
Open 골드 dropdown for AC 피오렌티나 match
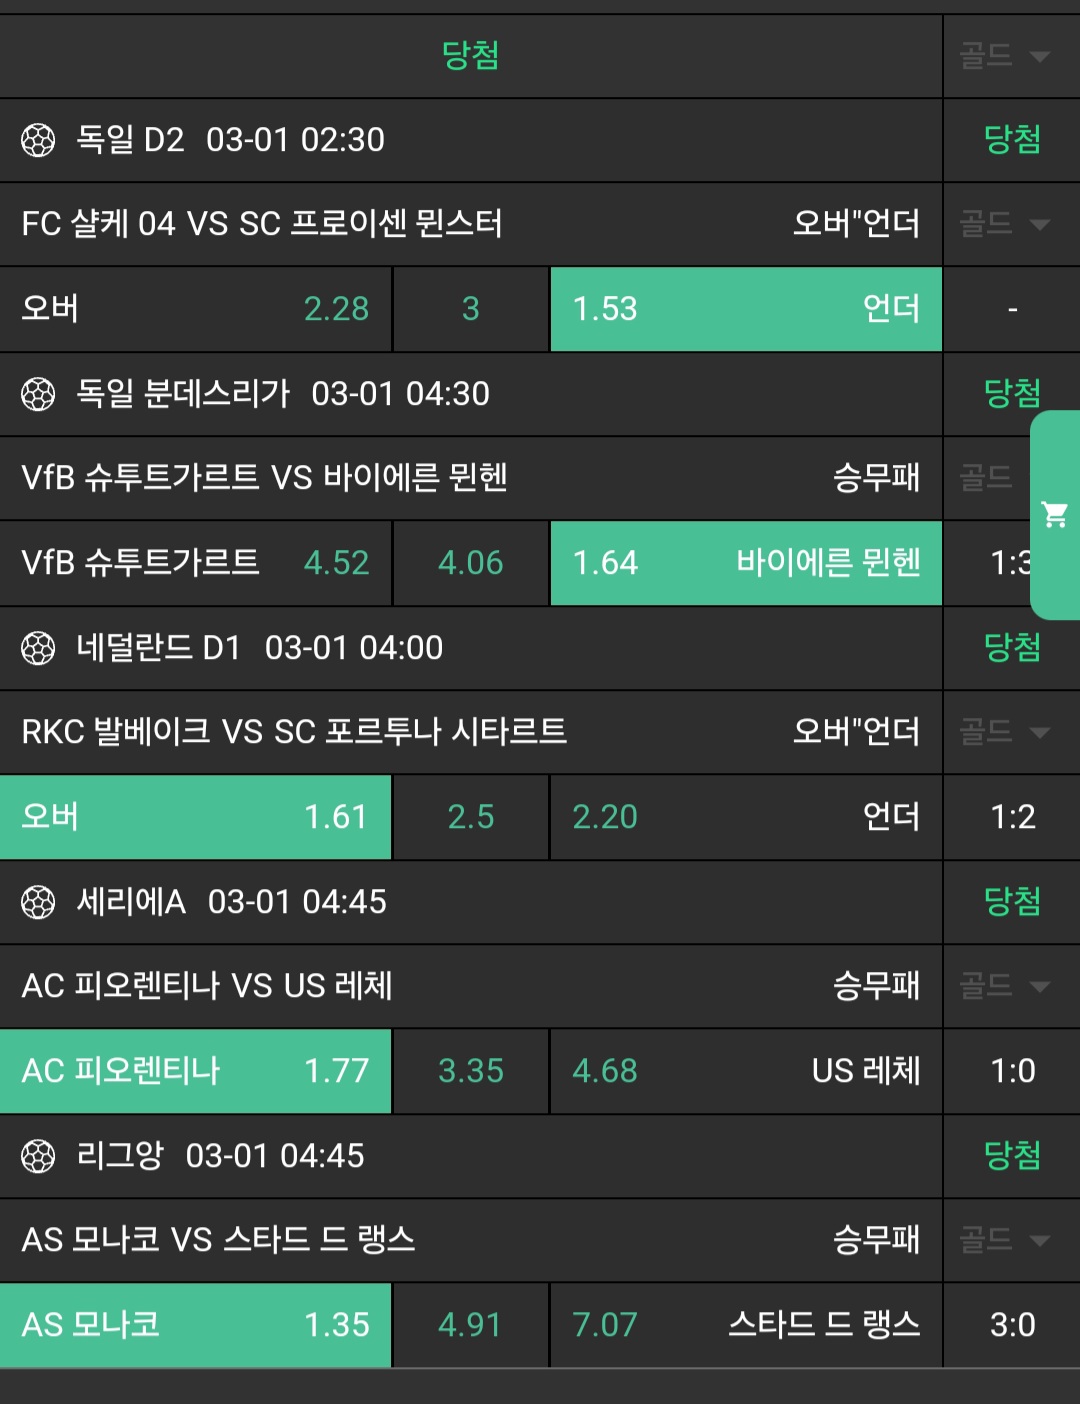pos(1006,986)
